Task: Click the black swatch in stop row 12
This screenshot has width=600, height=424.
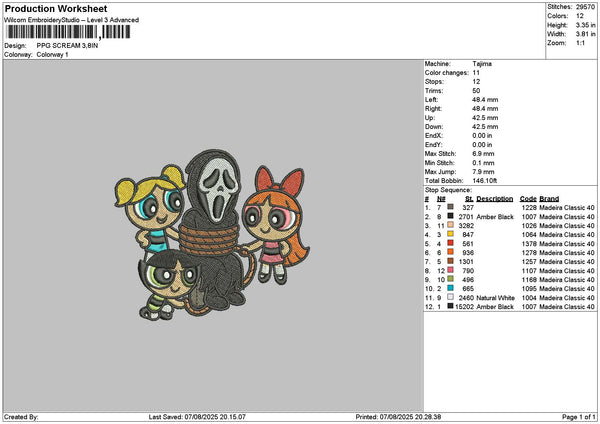Action: (x=450, y=306)
